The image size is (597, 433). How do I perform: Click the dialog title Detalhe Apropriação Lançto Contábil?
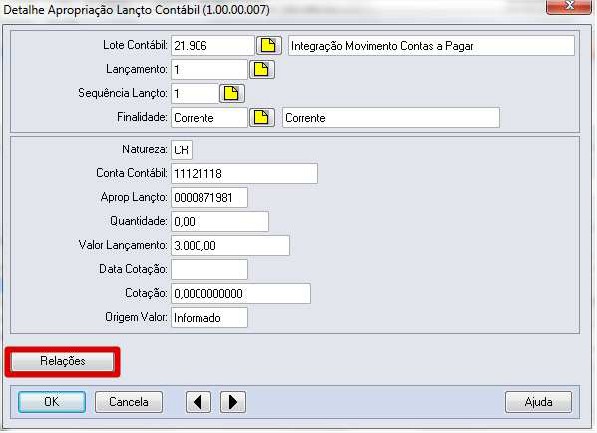[136, 9]
